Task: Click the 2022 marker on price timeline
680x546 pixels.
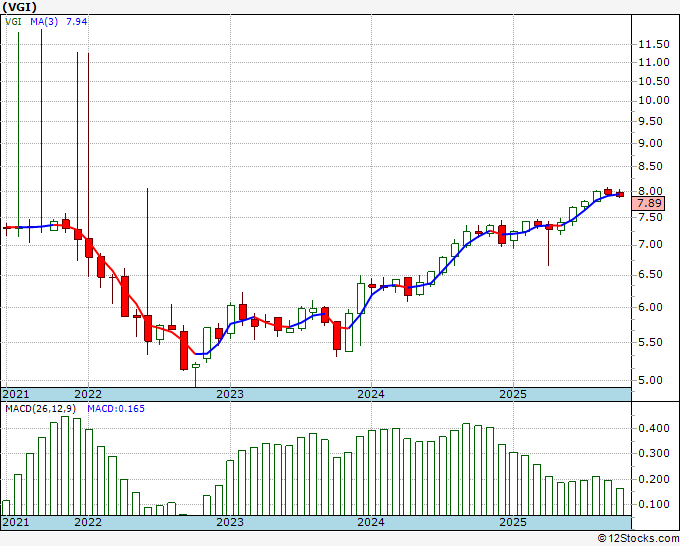Action: coord(88,394)
